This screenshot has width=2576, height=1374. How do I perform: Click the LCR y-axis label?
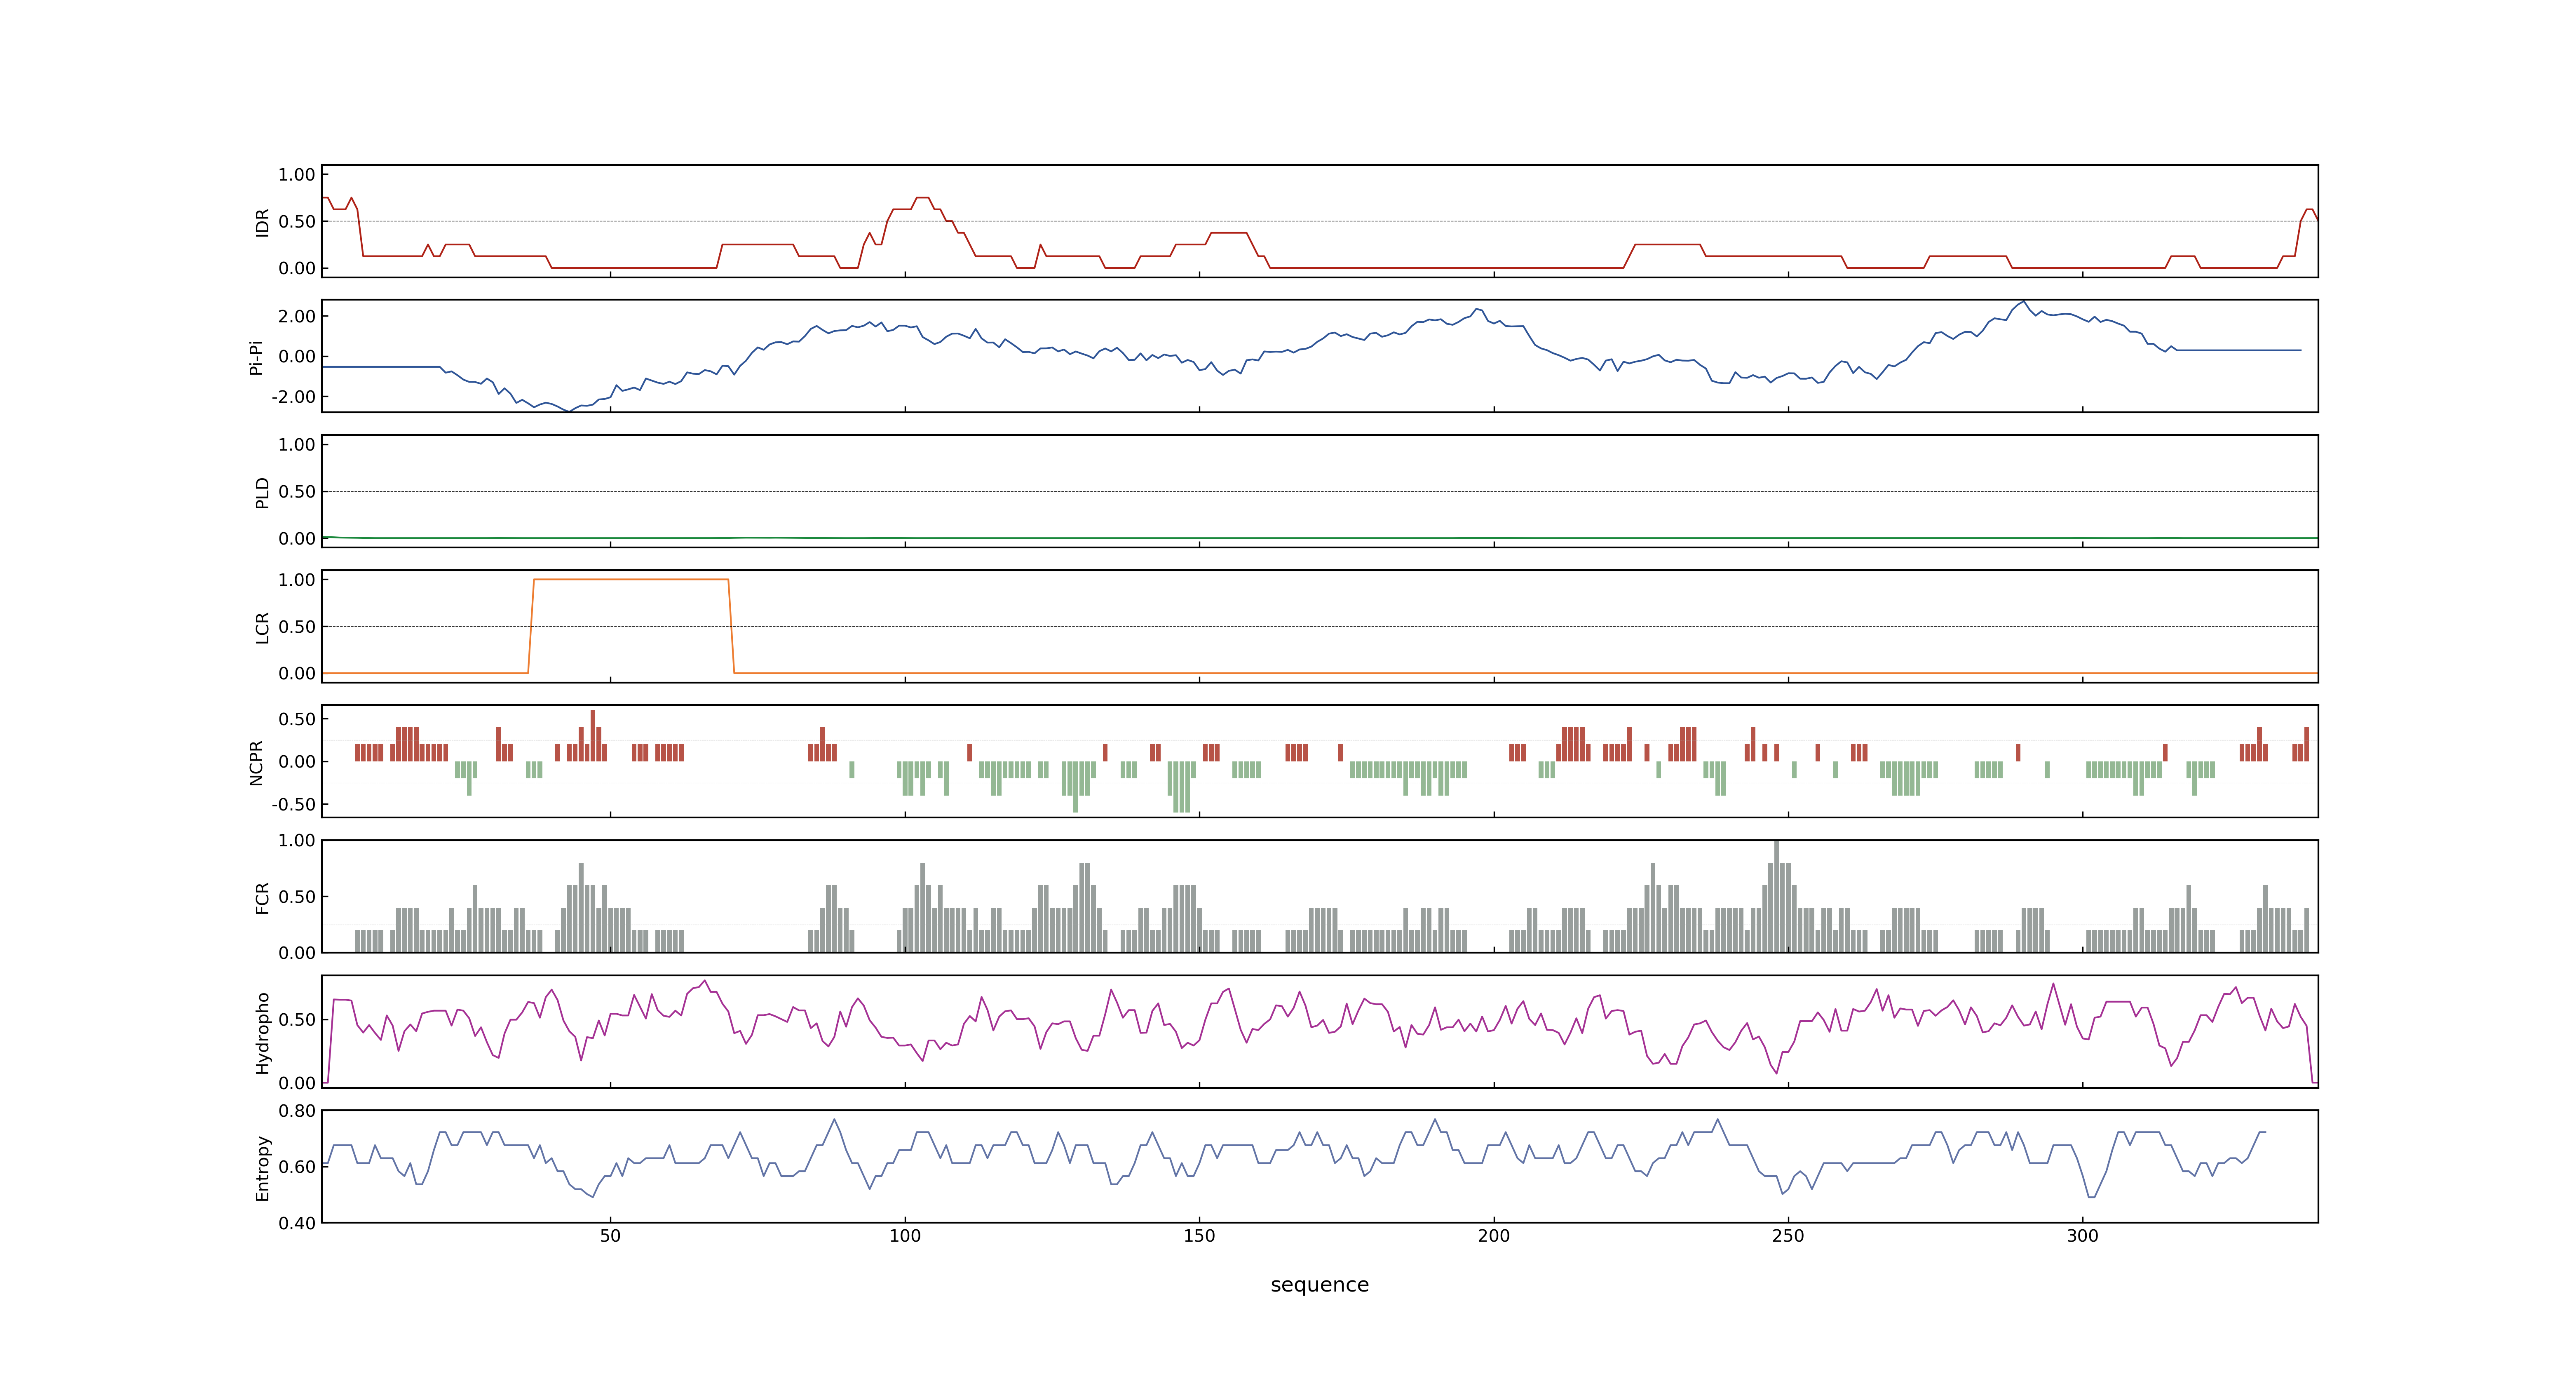[262, 627]
